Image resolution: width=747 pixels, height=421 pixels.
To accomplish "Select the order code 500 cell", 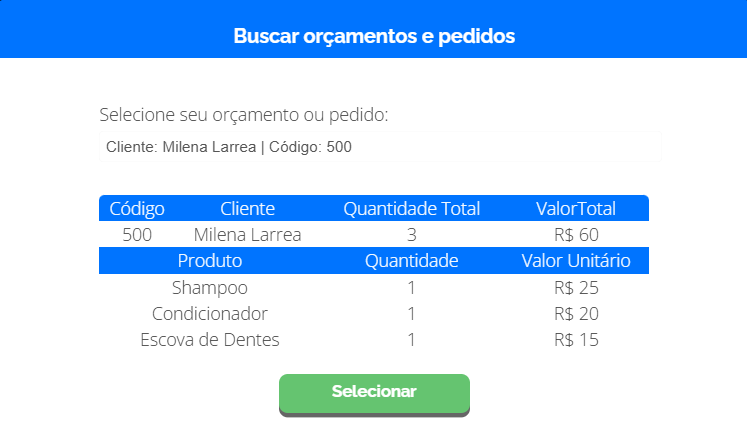I will [x=137, y=235].
